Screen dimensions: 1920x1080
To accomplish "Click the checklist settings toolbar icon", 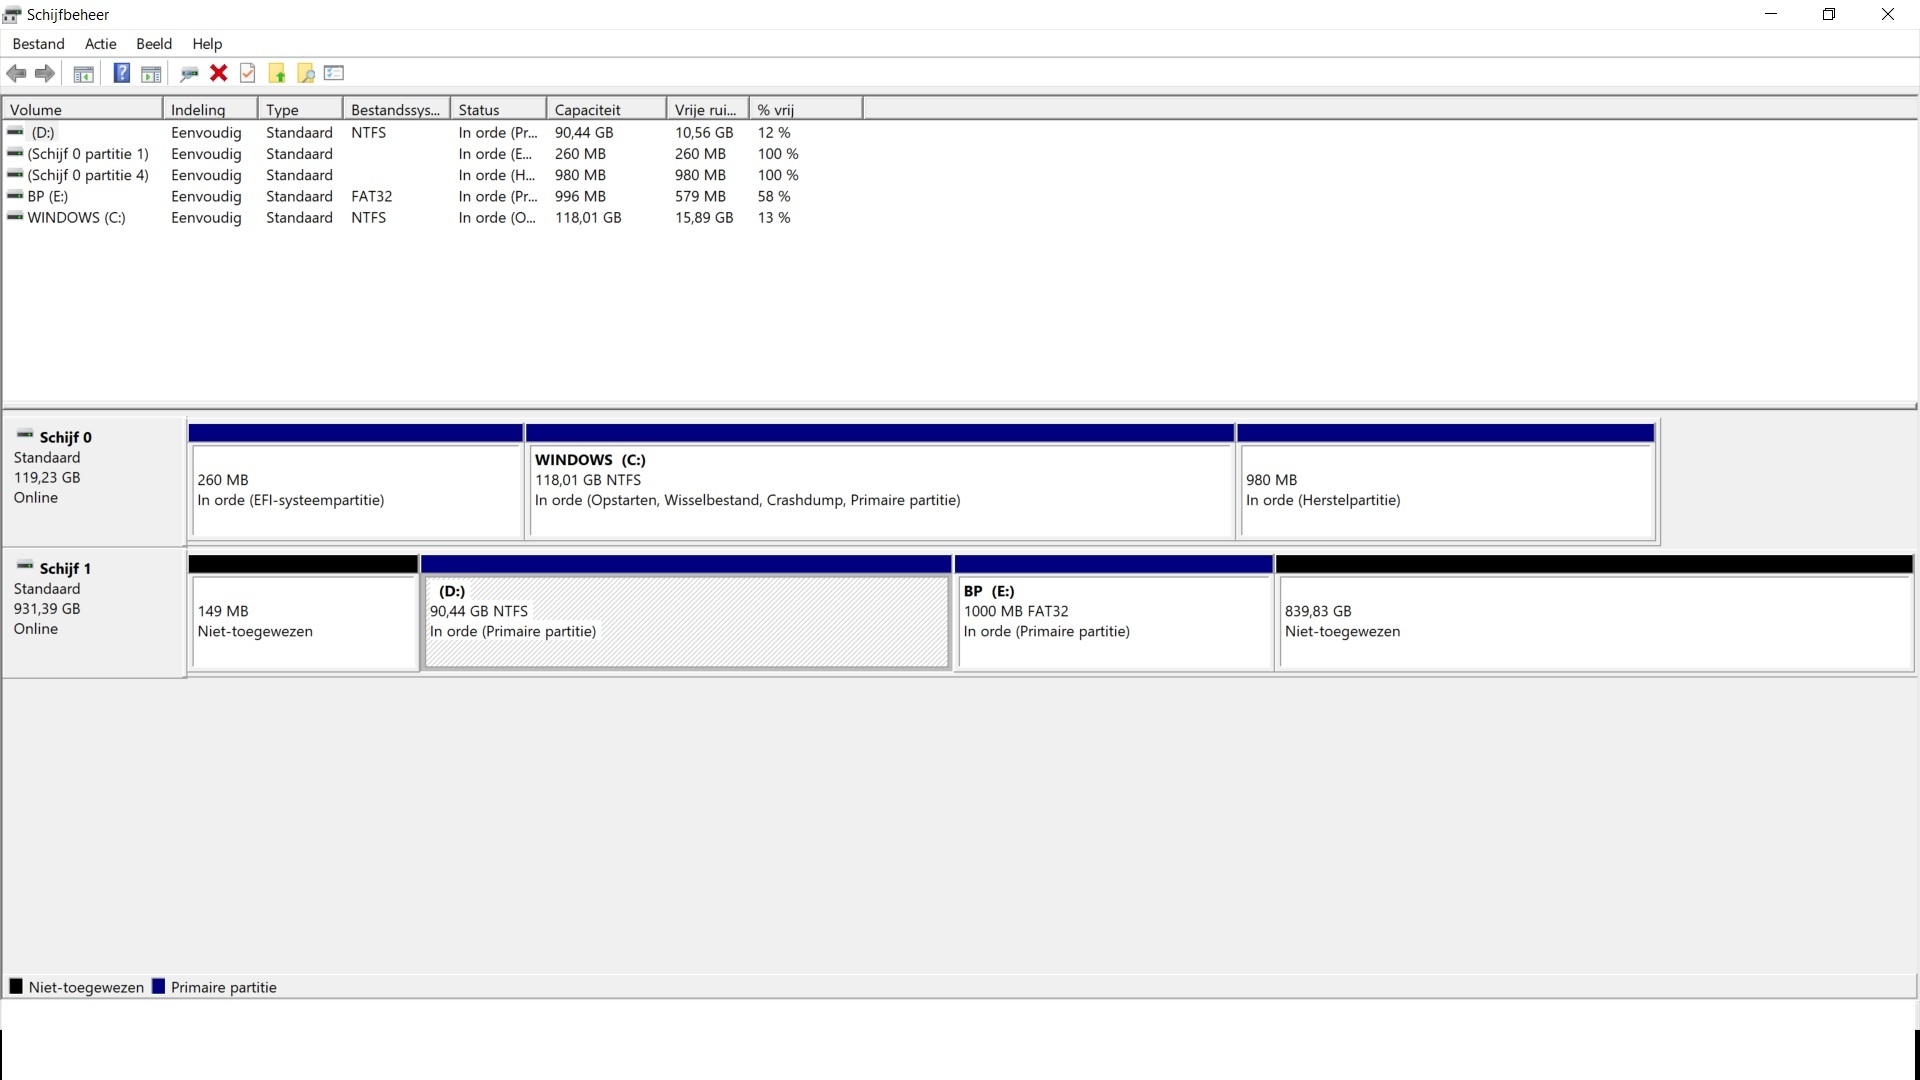I will [x=334, y=73].
